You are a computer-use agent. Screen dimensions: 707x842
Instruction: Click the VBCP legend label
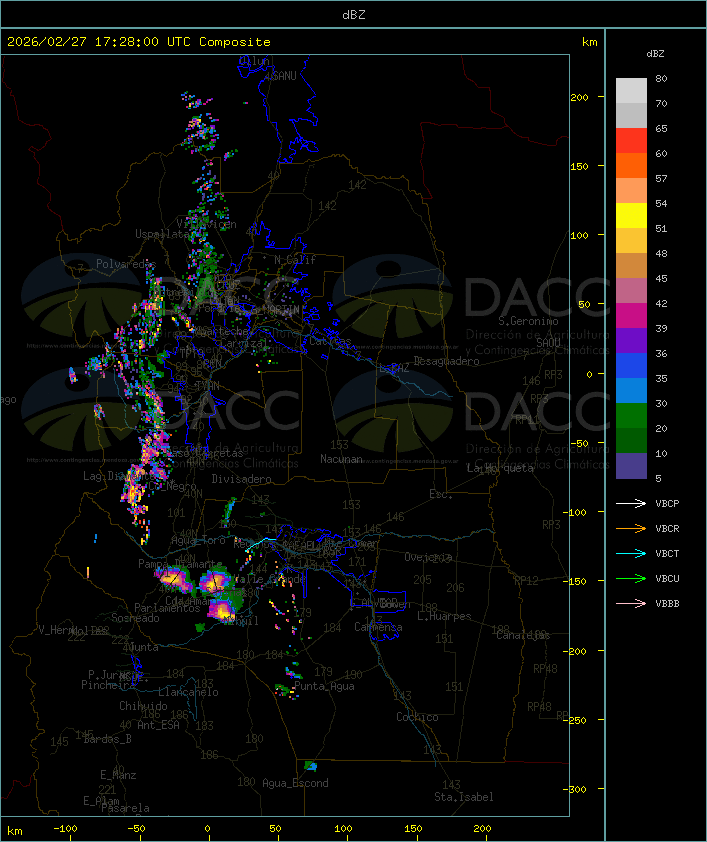[x=667, y=504]
